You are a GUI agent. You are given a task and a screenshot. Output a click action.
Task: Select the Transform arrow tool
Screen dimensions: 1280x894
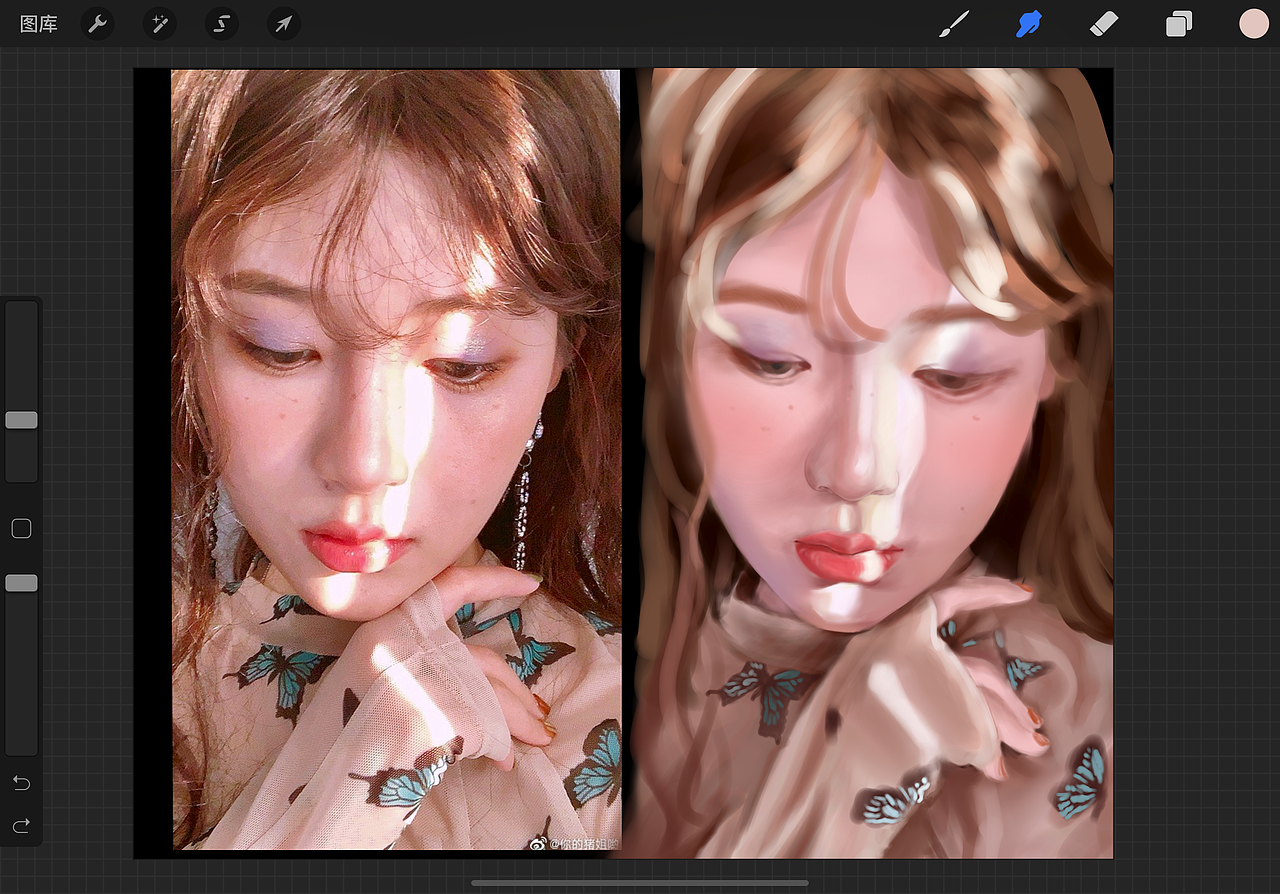coord(284,24)
